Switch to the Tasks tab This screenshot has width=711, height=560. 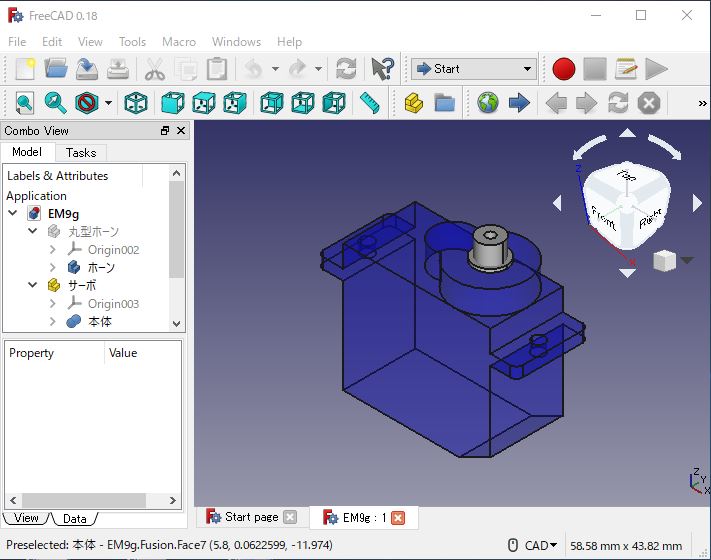pos(81,152)
